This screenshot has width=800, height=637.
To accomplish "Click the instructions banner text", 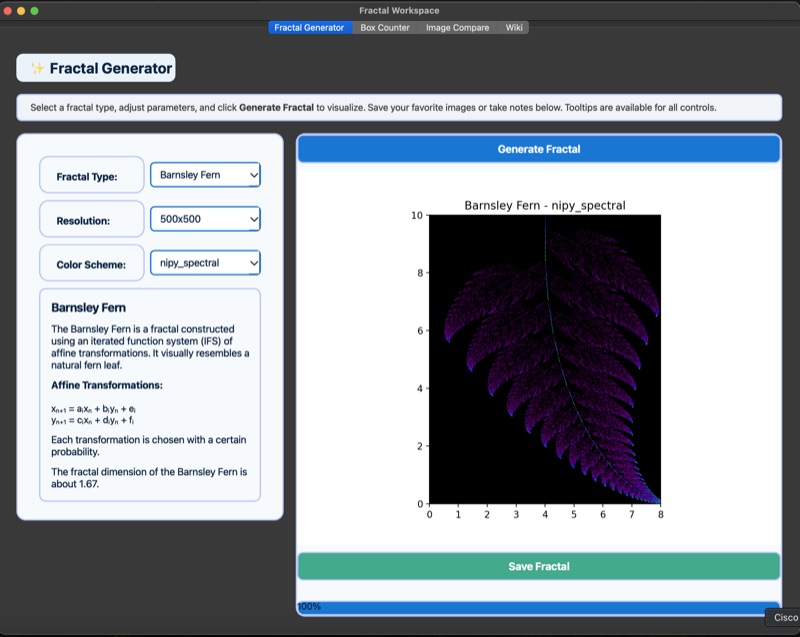I will click(373, 108).
